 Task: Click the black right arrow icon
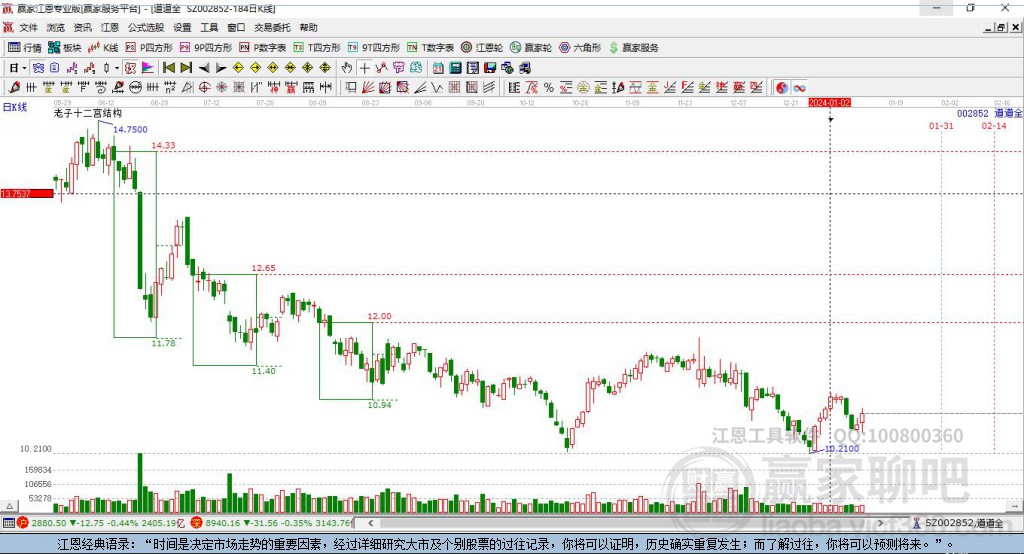(221, 68)
